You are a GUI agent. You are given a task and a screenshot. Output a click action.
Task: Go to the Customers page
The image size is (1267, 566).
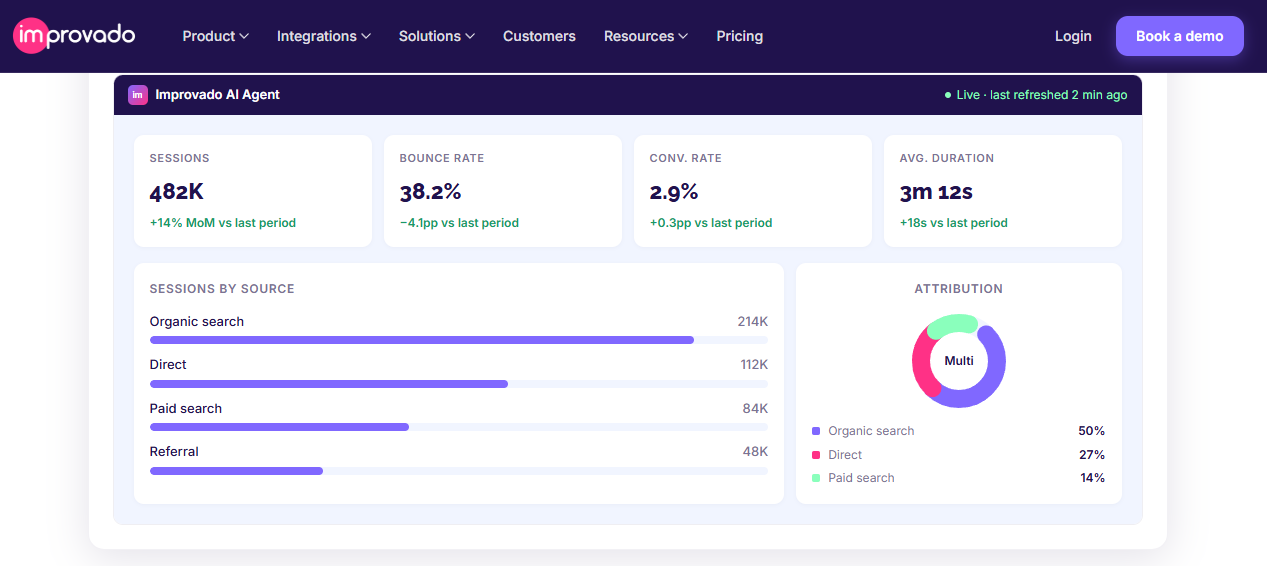(x=539, y=36)
